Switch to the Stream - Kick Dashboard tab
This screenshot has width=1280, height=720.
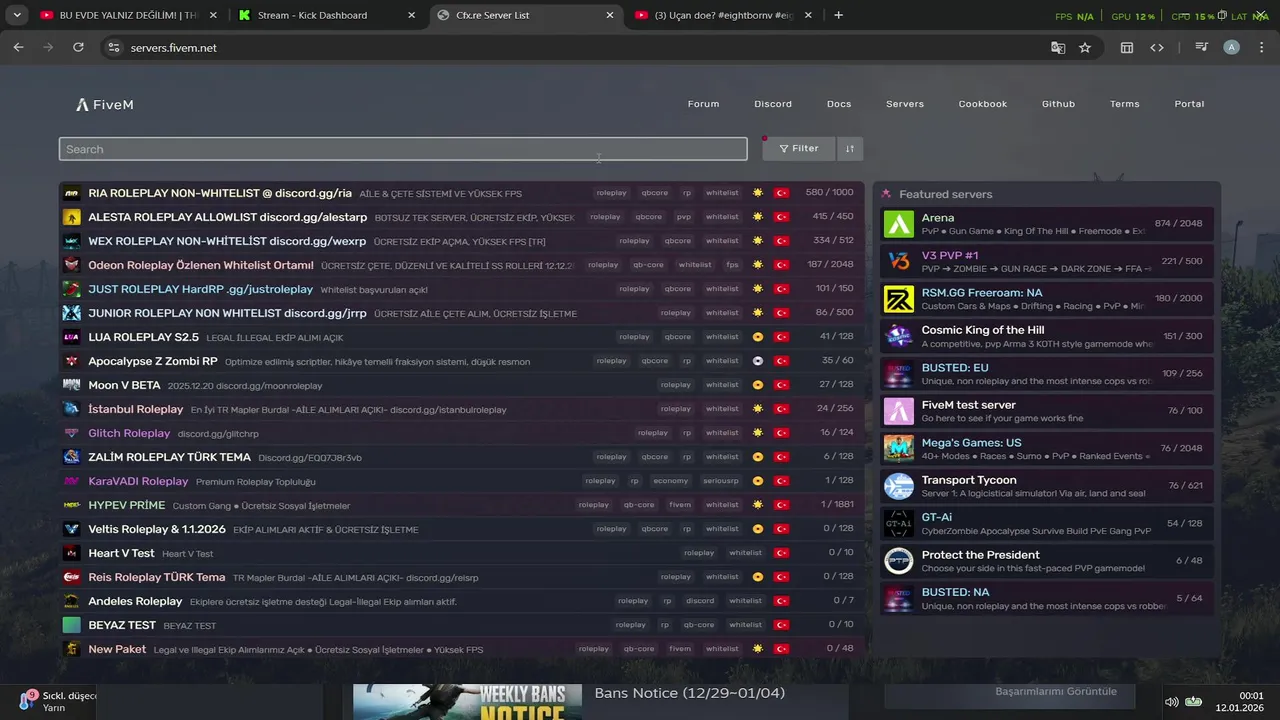tap(328, 15)
